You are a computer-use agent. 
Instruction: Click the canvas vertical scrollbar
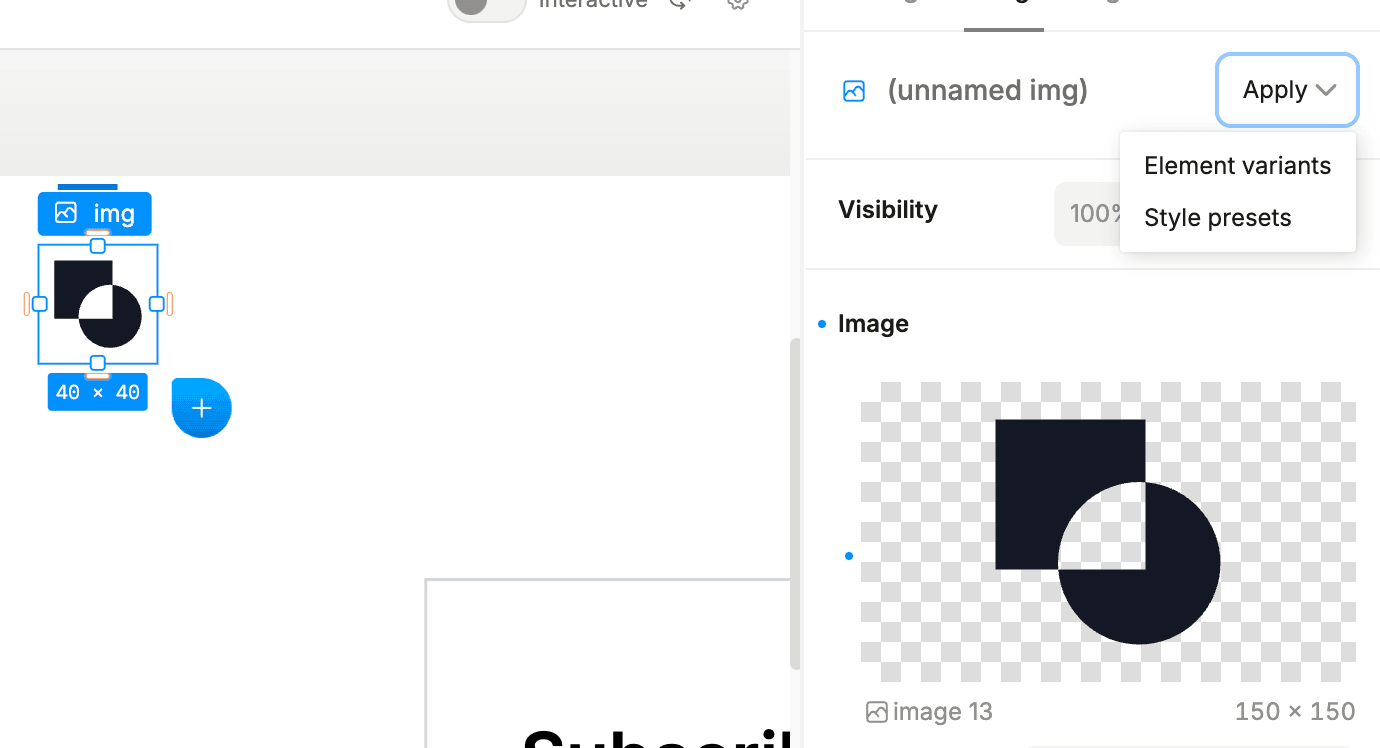click(x=795, y=504)
